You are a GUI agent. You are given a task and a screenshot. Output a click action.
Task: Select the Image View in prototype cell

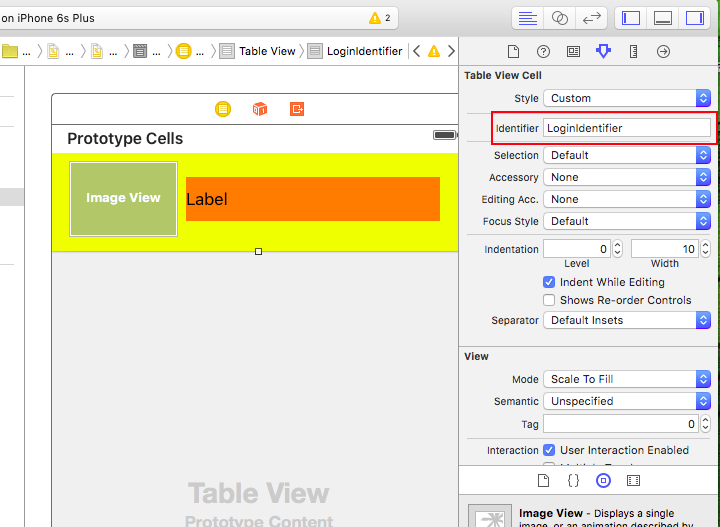tap(124, 199)
